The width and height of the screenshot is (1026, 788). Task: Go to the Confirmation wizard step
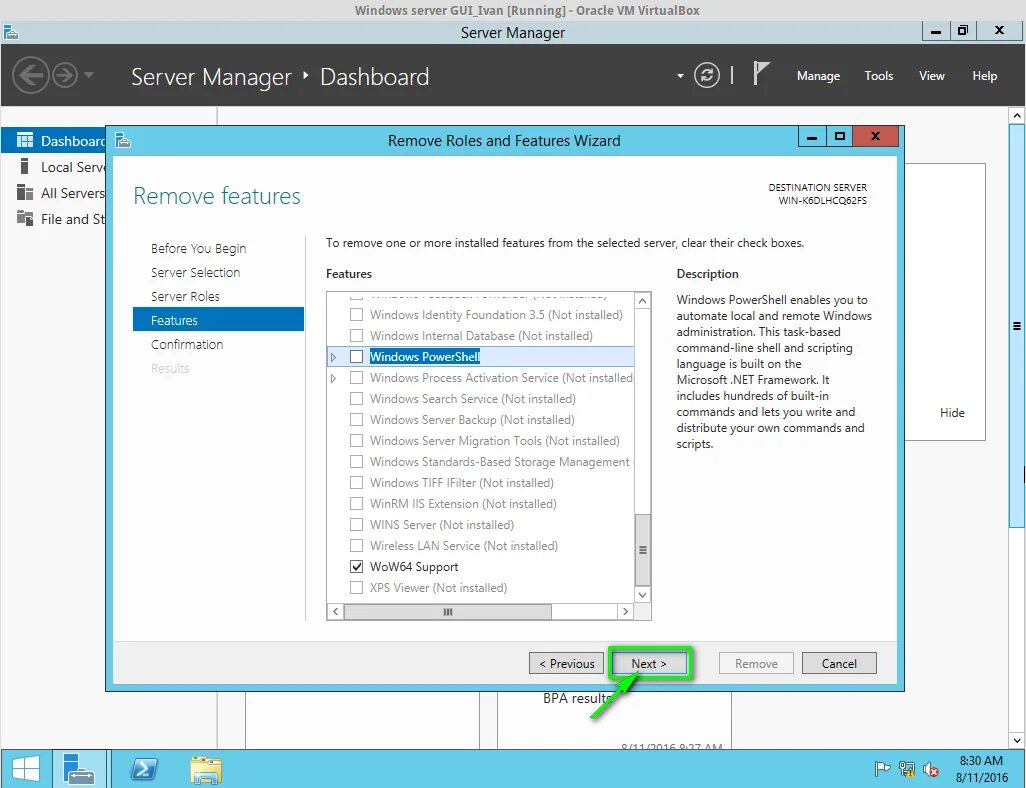click(186, 344)
